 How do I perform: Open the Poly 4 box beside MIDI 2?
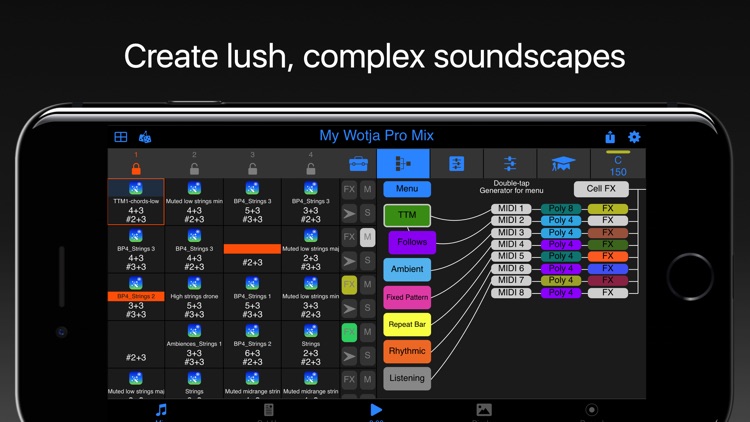click(561, 221)
